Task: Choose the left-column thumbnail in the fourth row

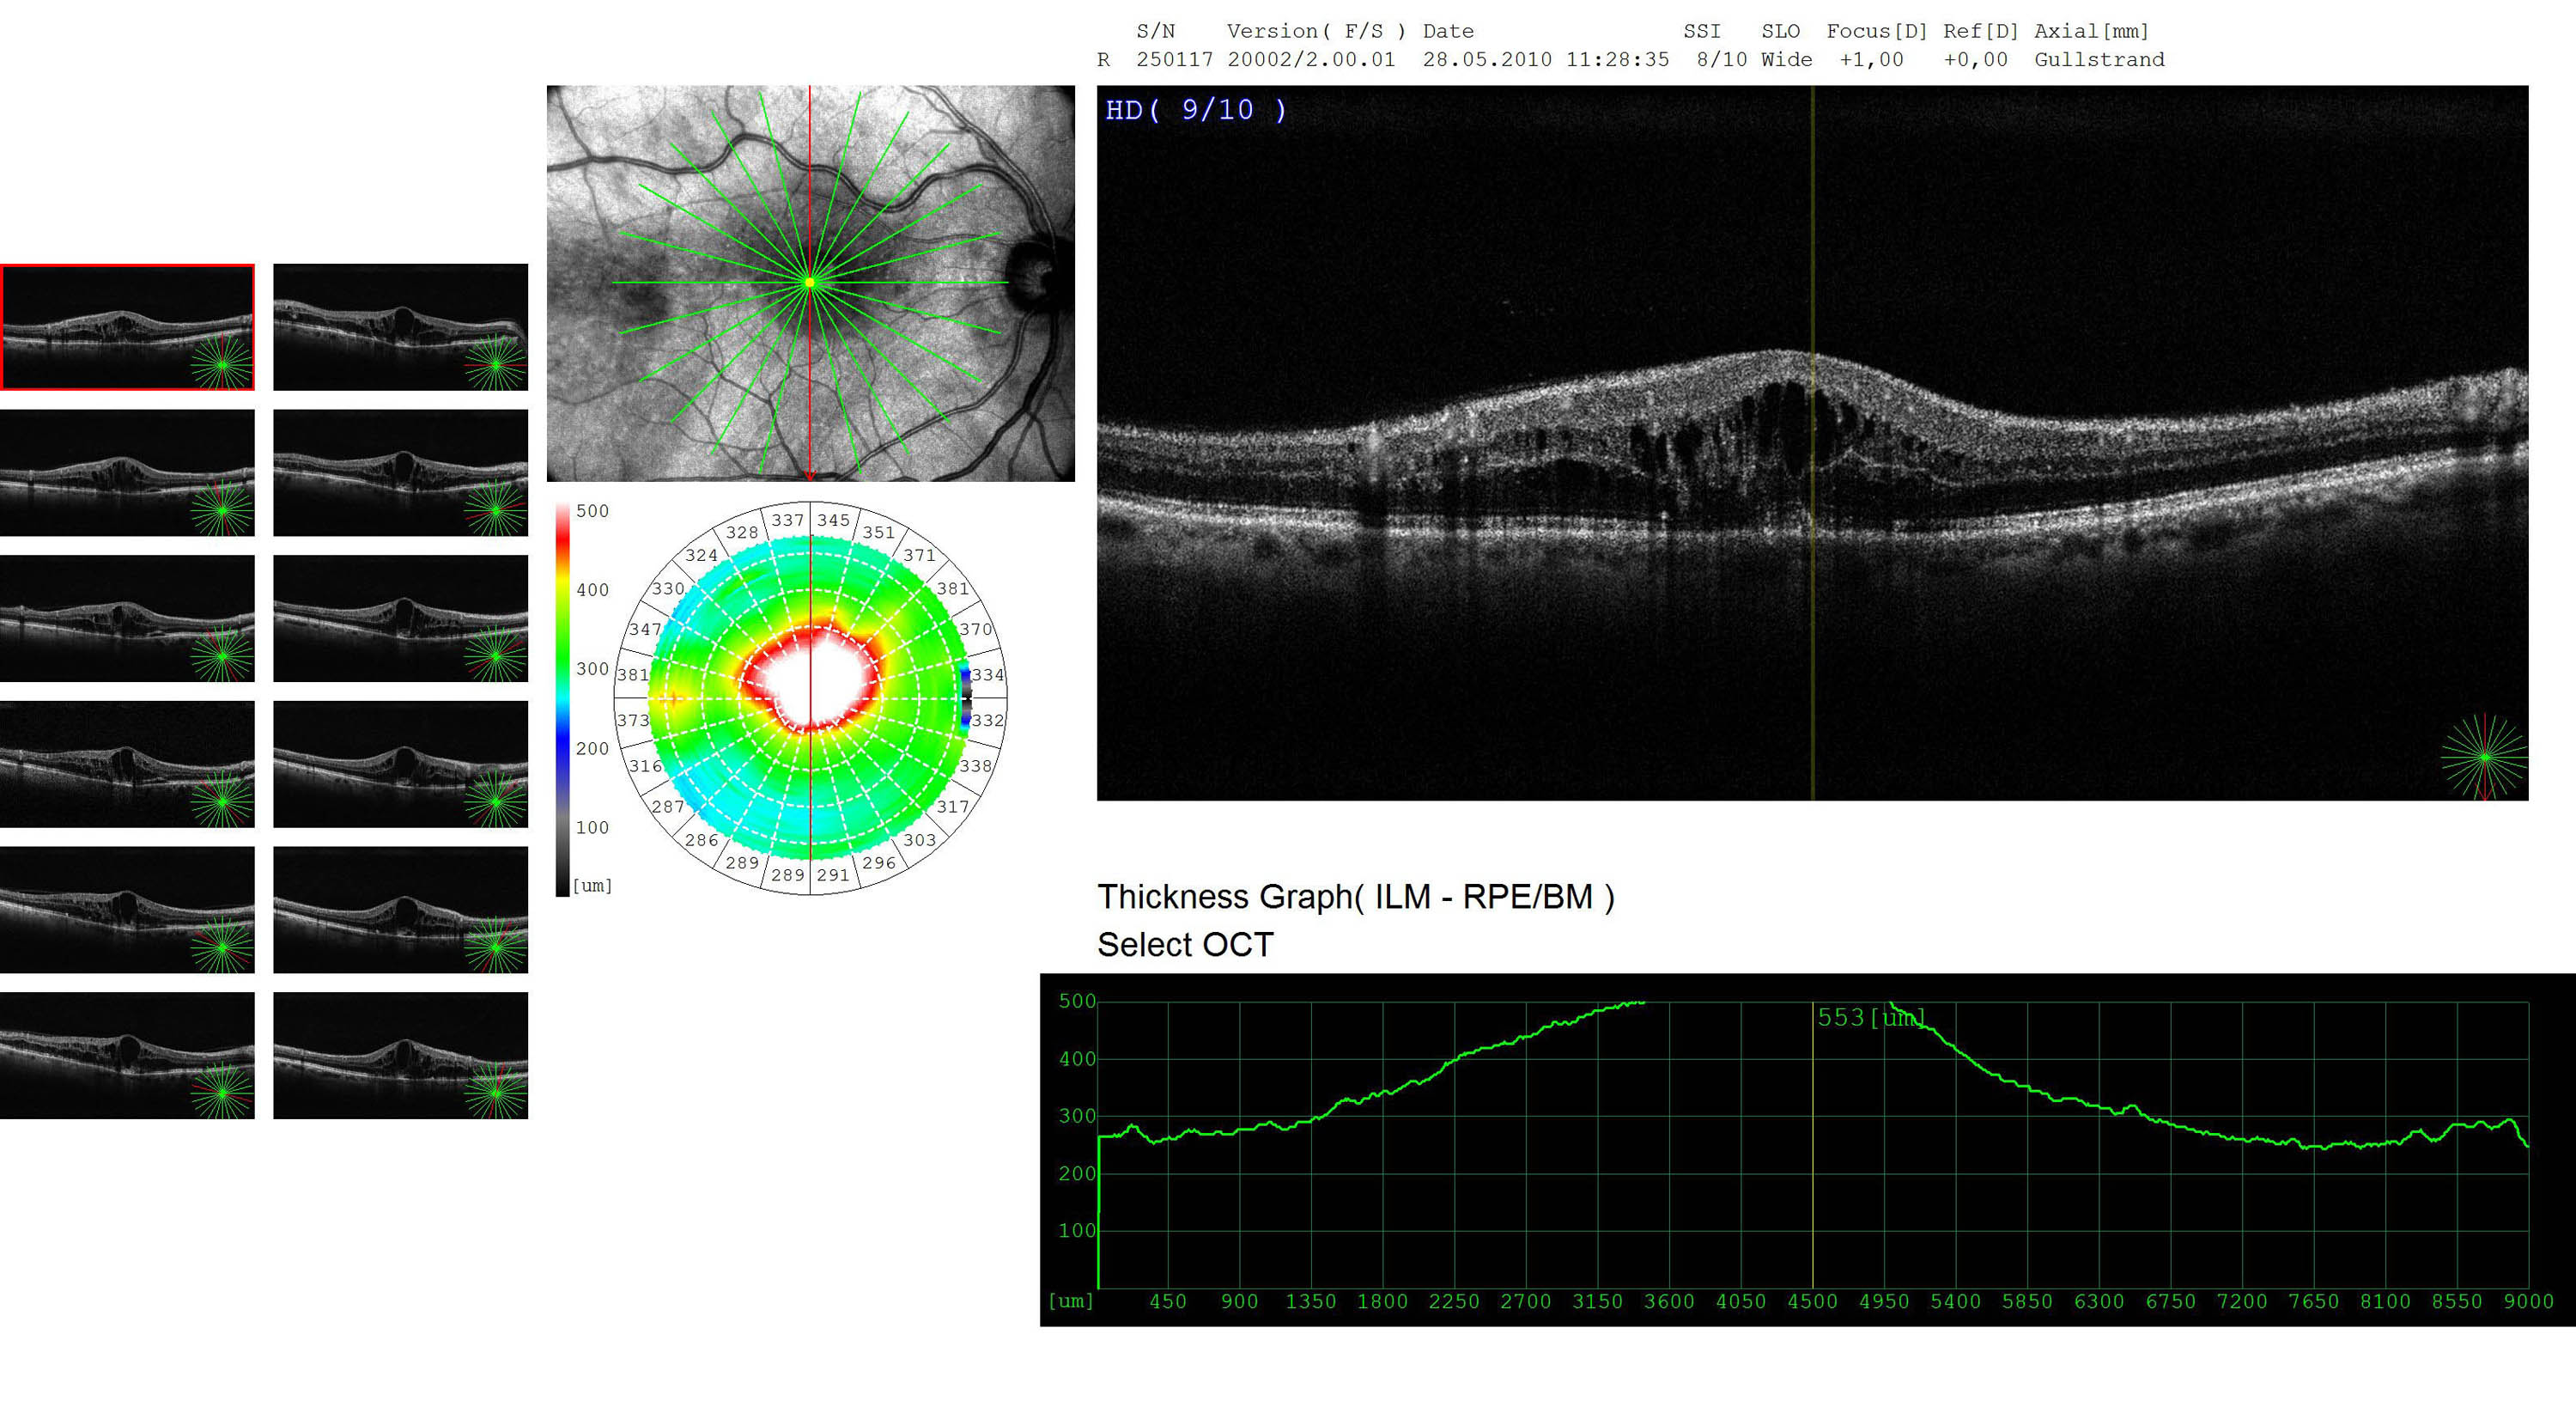Action: coord(127,765)
